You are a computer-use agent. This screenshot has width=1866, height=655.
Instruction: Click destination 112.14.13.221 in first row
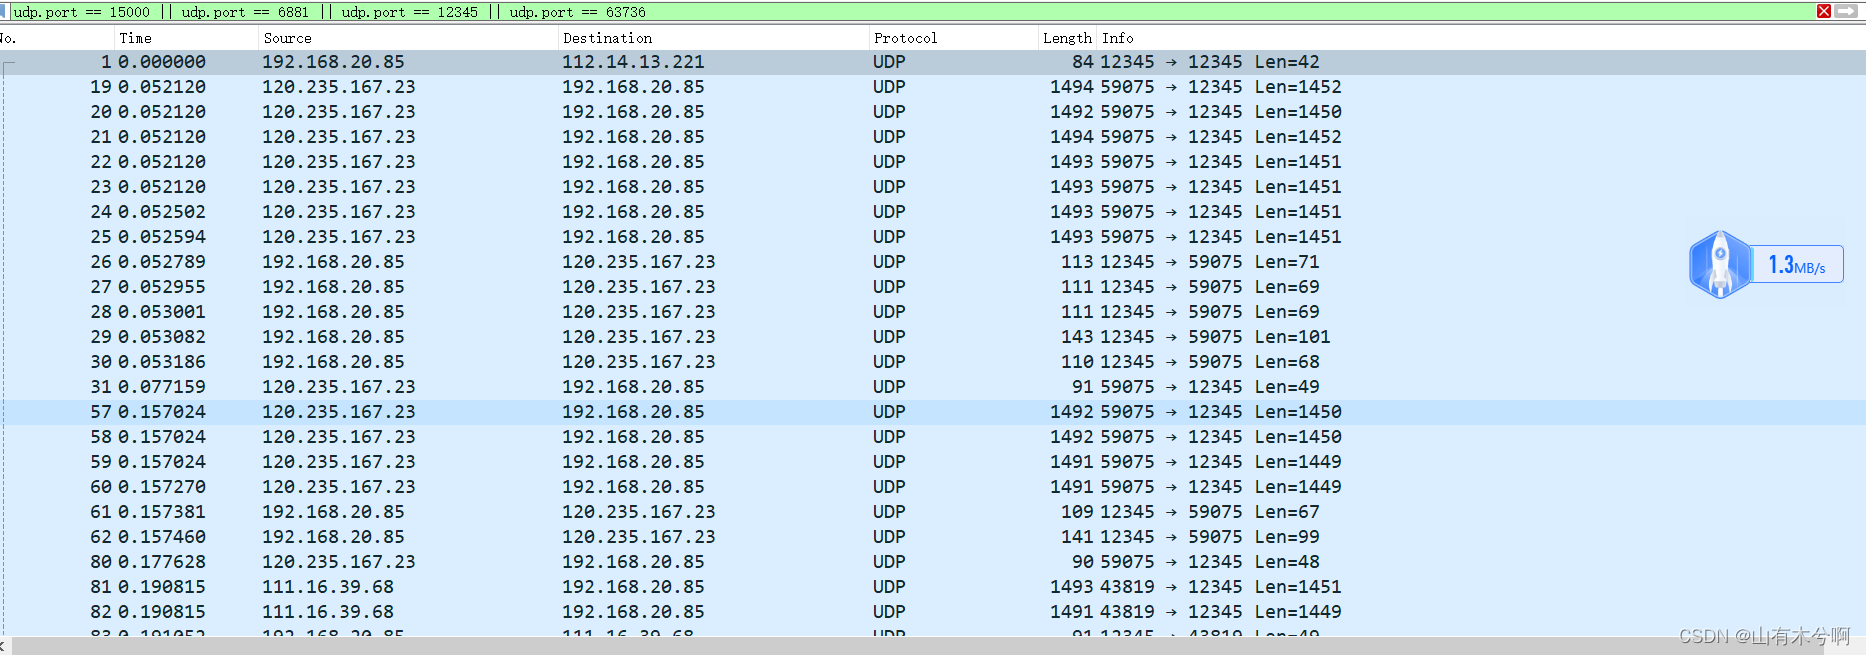click(x=633, y=62)
